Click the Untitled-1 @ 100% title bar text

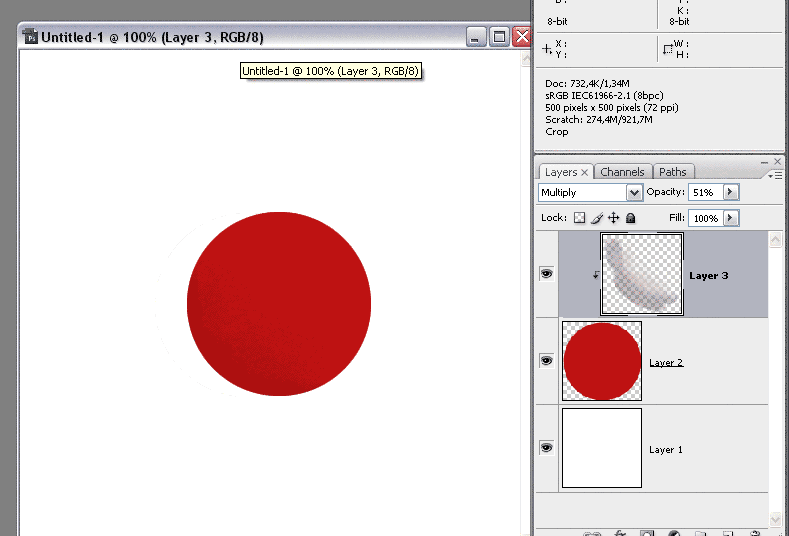click(152, 37)
